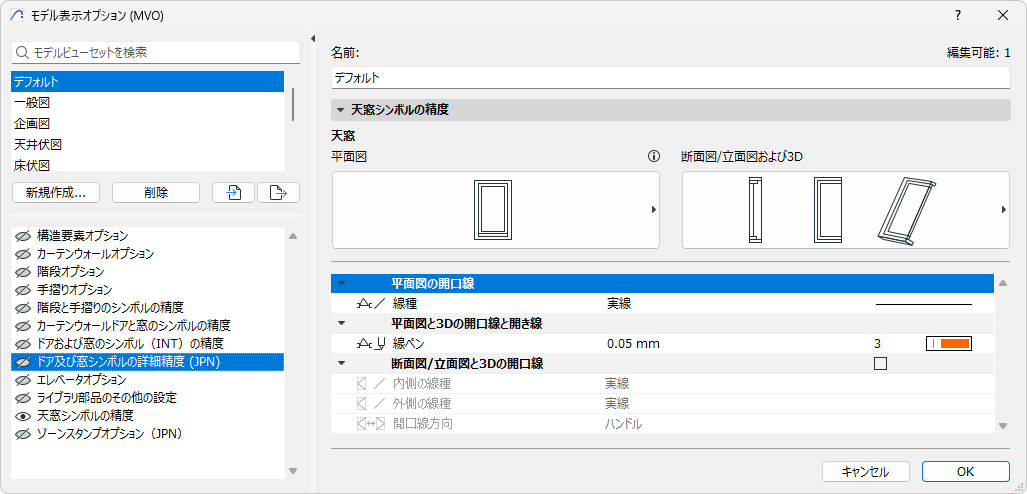1027x494 pixels.
Task: Collapse the 断面図/立面図と3Dの開口線 group
Action: click(x=341, y=363)
